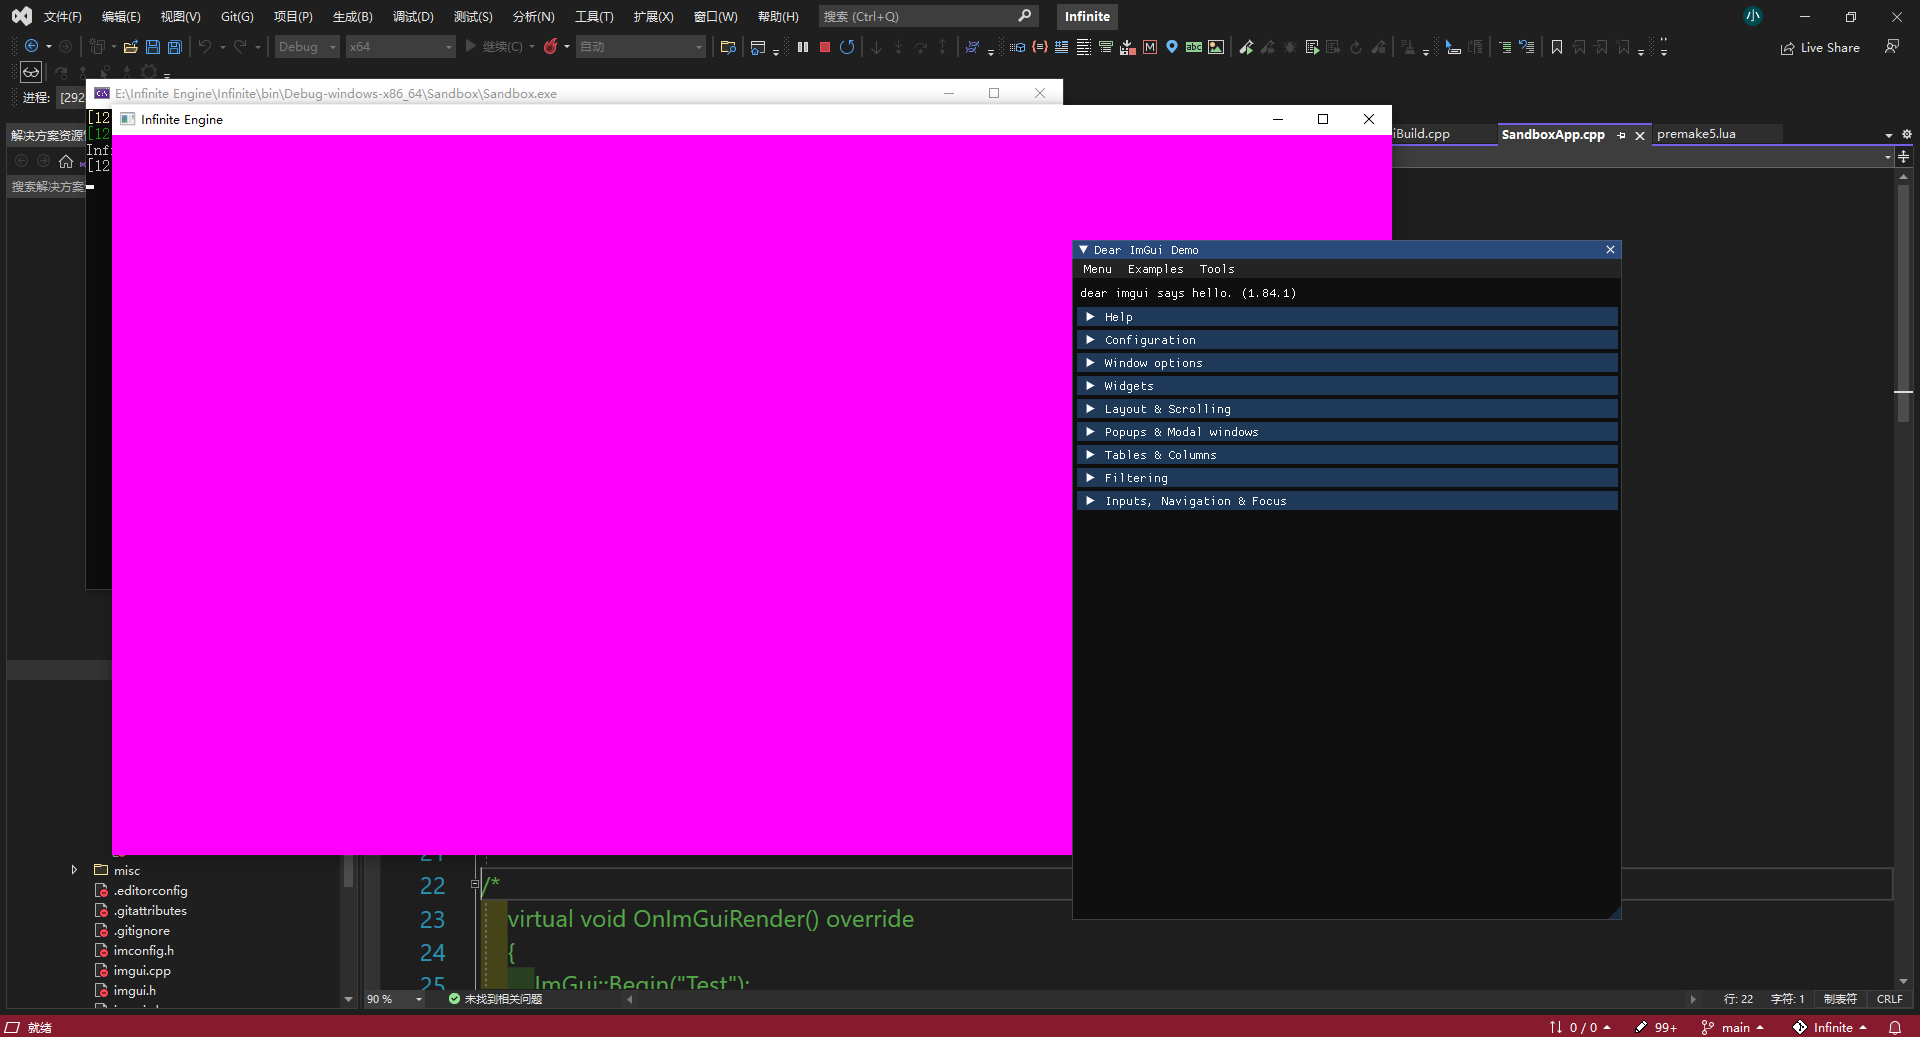The image size is (1920, 1037).
Task: Click the main branch selector
Action: (1733, 1027)
